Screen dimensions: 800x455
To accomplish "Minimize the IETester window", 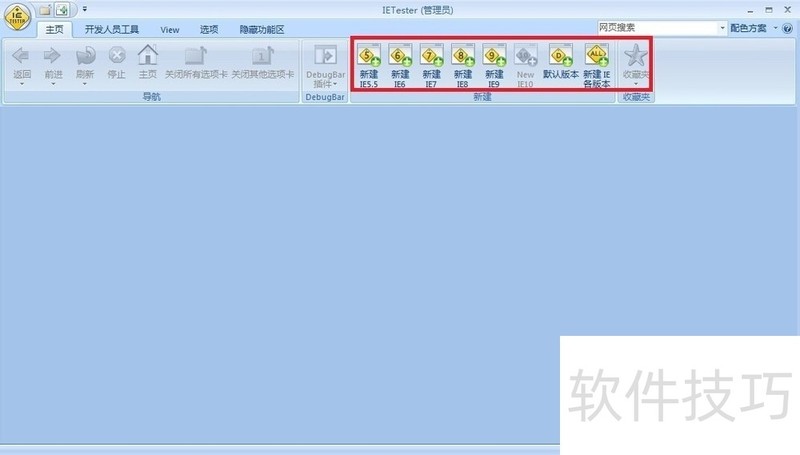I will coord(750,10).
